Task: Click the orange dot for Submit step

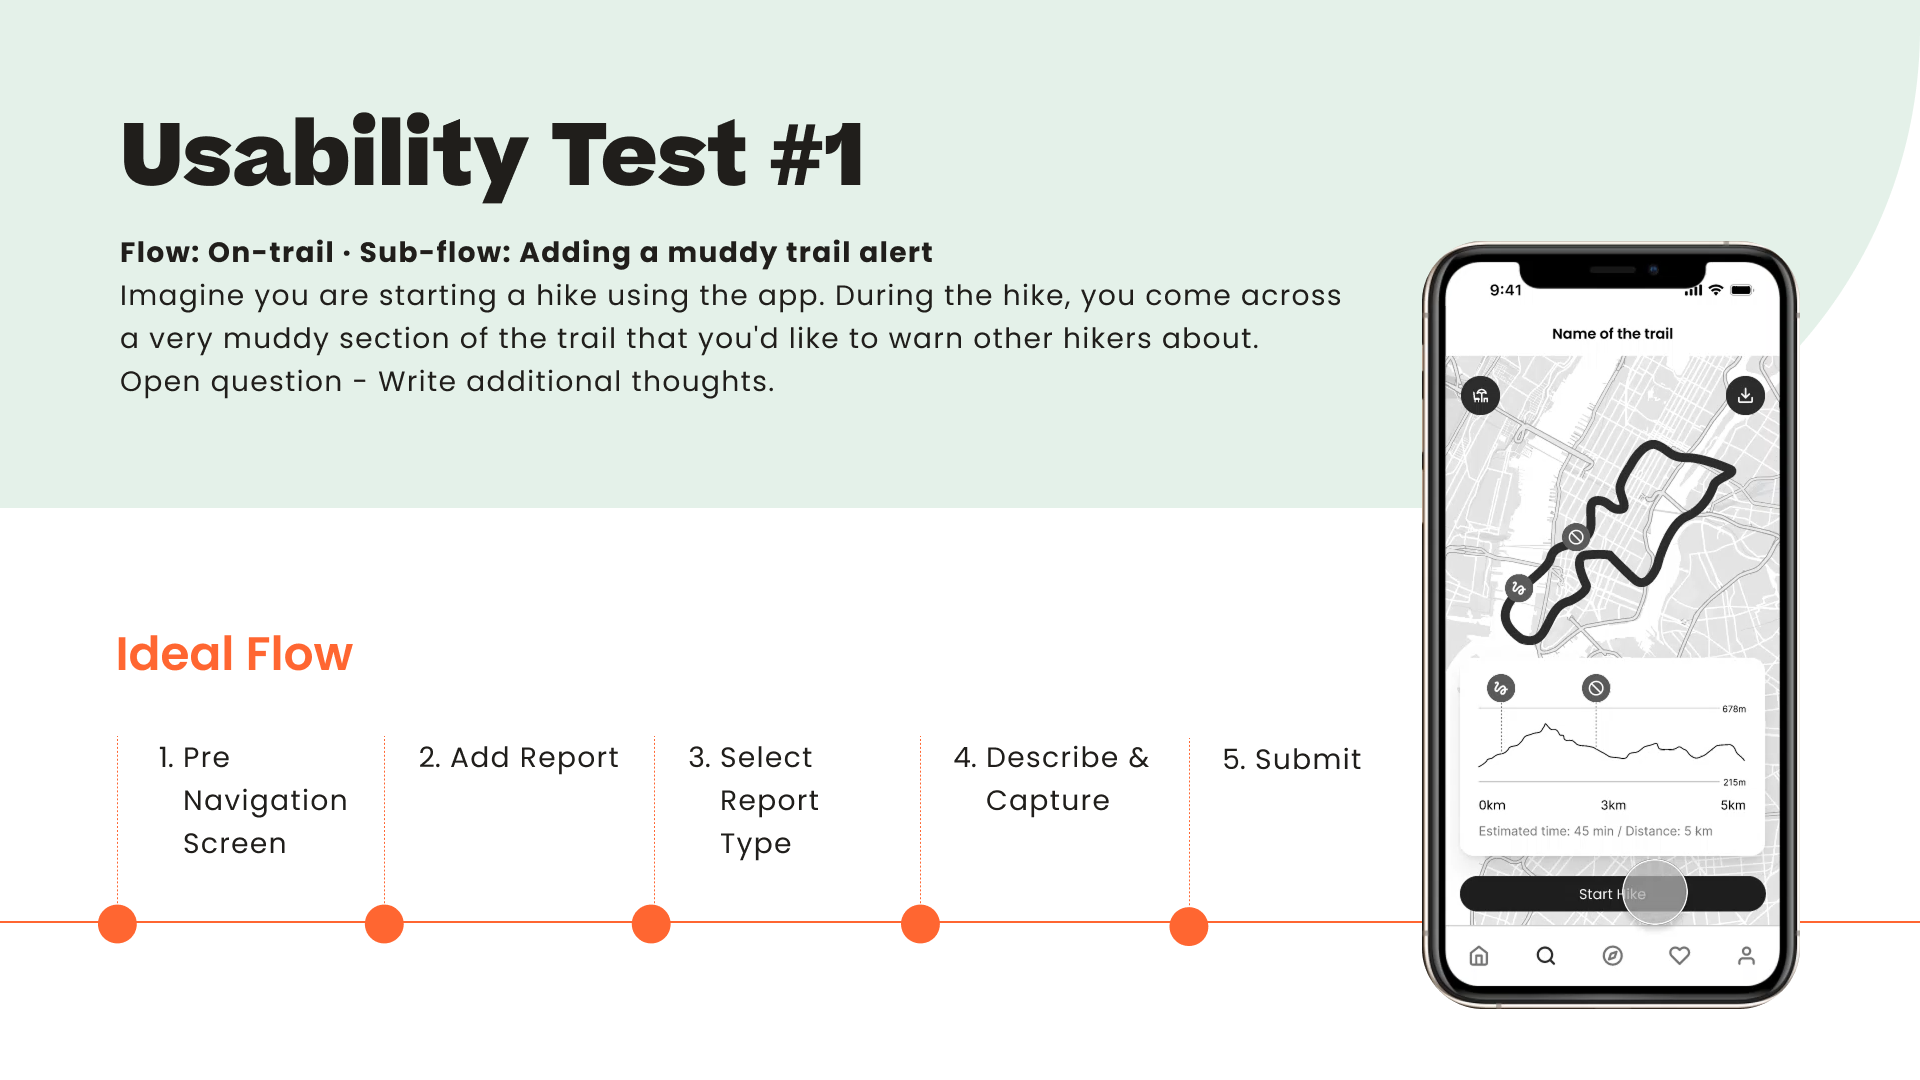Action: tap(1188, 926)
